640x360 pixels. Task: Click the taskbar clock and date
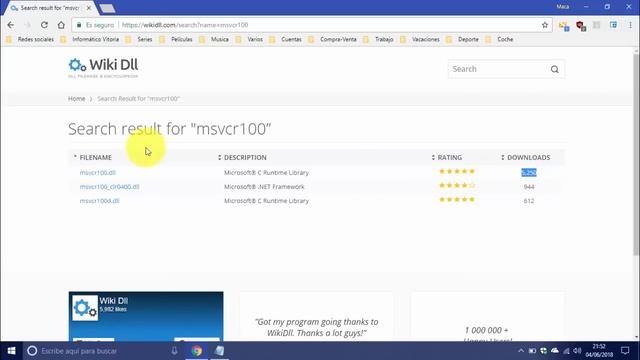tap(599, 351)
